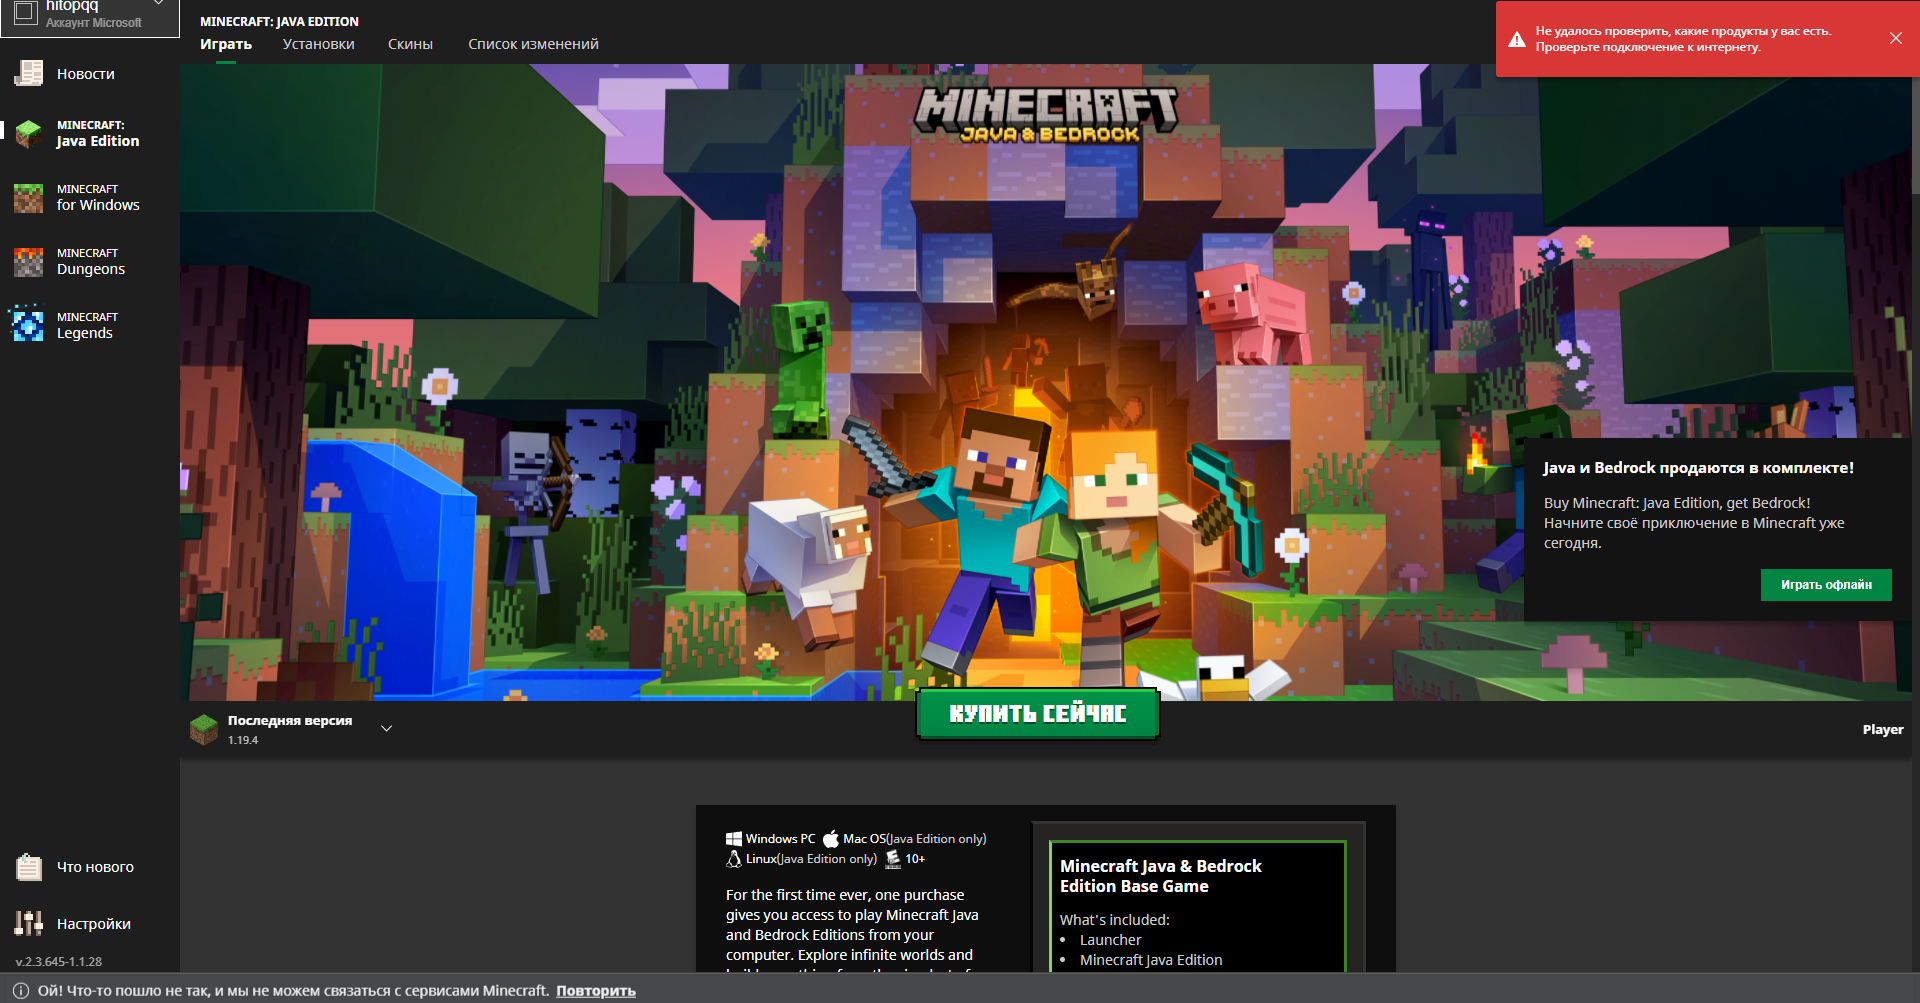The image size is (1920, 1003).
Task: Open Настройки settings label
Action: pos(94,924)
